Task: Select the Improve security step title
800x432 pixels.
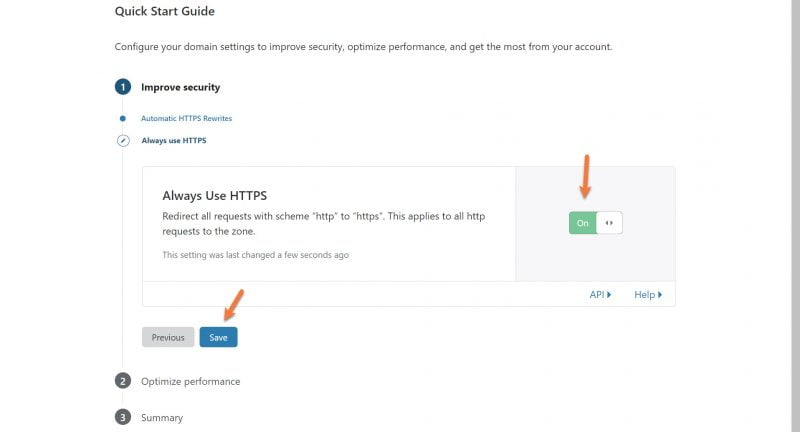Action: (180, 87)
